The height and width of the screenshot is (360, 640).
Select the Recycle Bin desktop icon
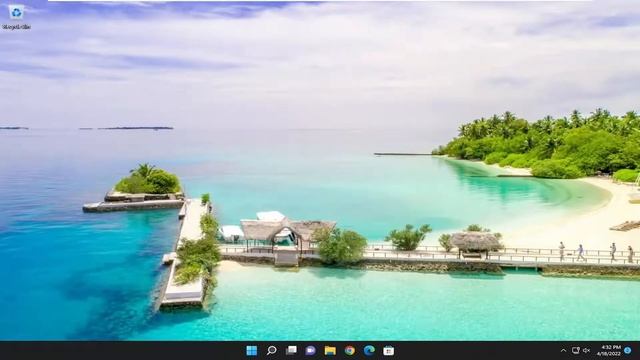click(16, 18)
